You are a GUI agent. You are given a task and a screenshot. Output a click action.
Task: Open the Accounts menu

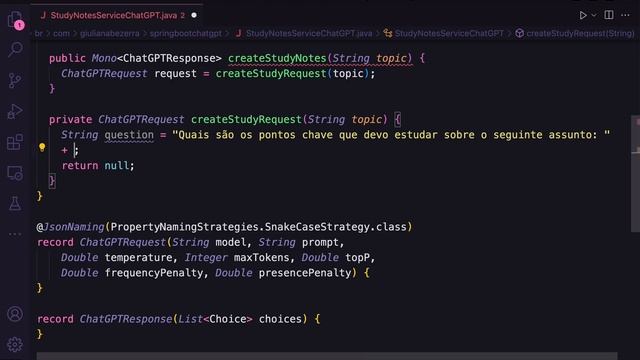coord(15,314)
